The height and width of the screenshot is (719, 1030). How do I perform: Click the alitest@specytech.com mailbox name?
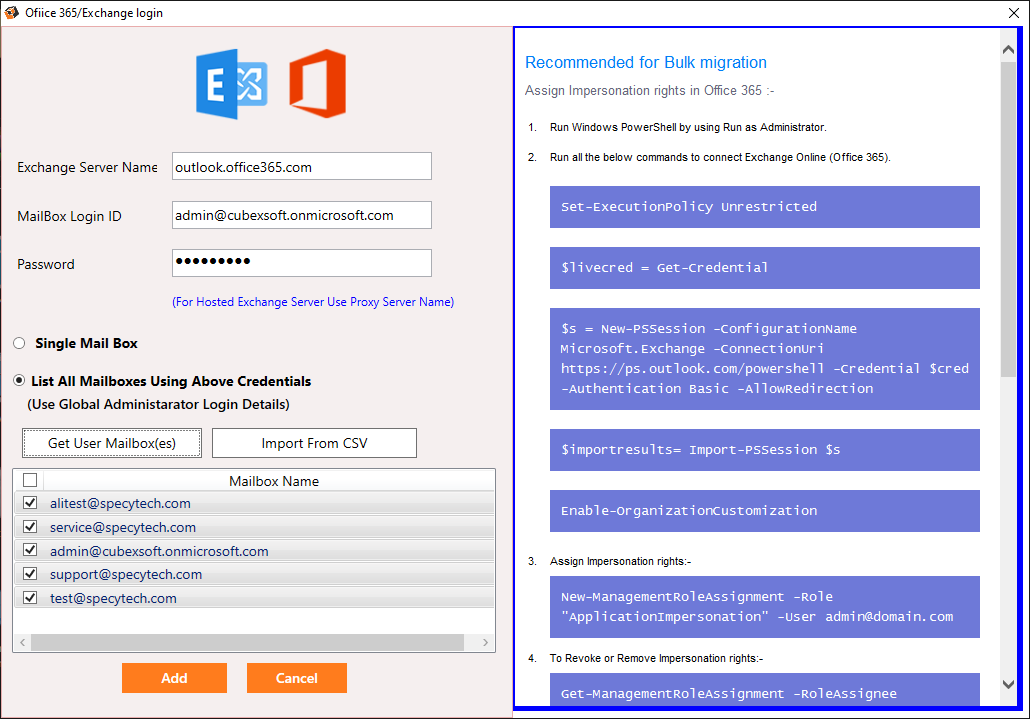coord(120,504)
